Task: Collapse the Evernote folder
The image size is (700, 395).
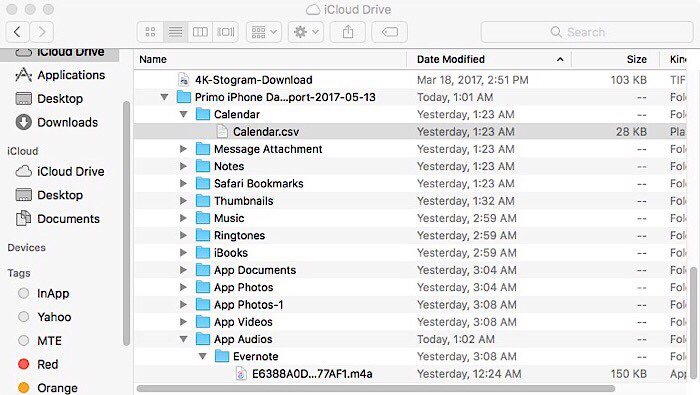Action: [203, 356]
